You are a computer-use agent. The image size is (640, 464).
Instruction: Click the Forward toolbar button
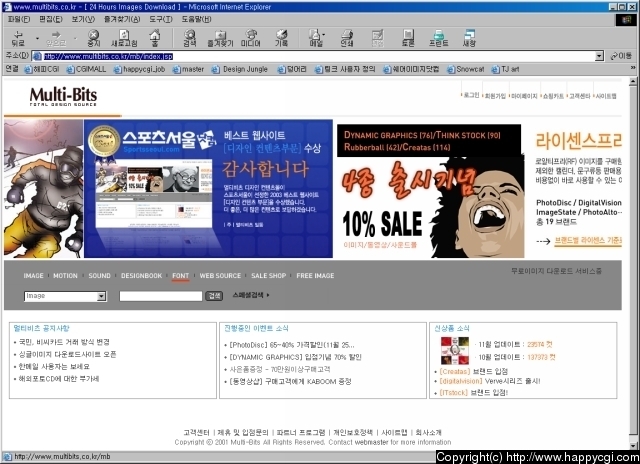(x=56, y=38)
